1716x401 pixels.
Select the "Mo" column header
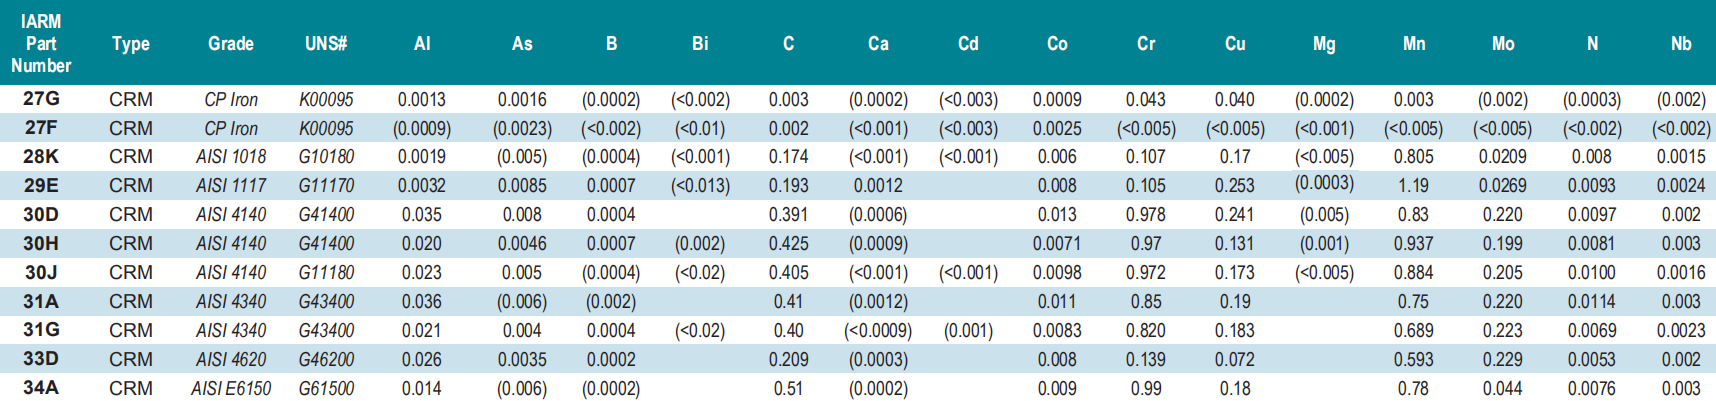pos(1503,44)
